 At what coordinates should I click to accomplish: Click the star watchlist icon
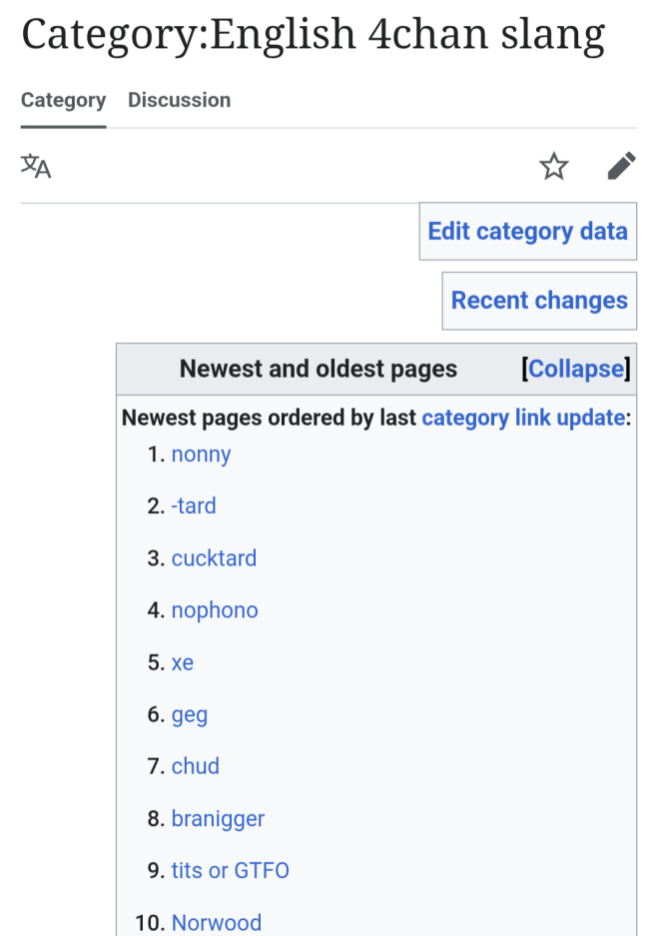pyautogui.click(x=554, y=166)
